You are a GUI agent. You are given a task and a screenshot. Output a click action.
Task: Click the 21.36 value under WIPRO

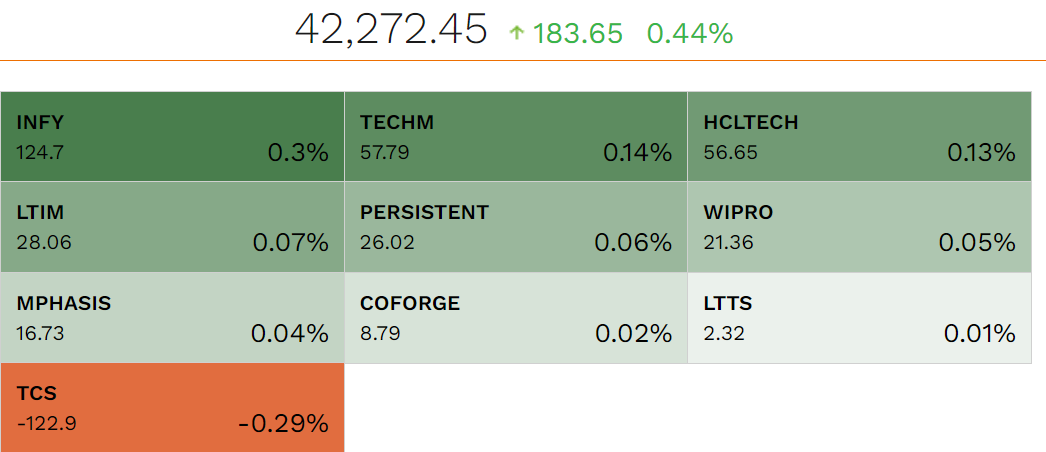[x=728, y=243]
